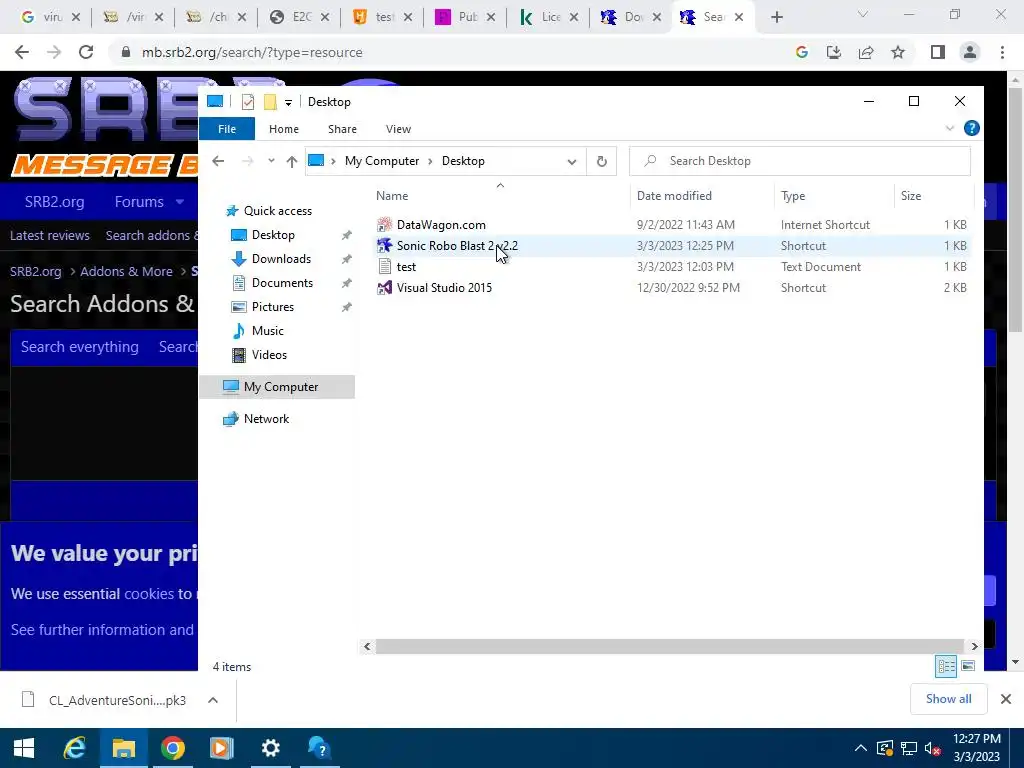Open the address bar history dropdown
This screenshot has width=1024, height=768.
pos(571,161)
